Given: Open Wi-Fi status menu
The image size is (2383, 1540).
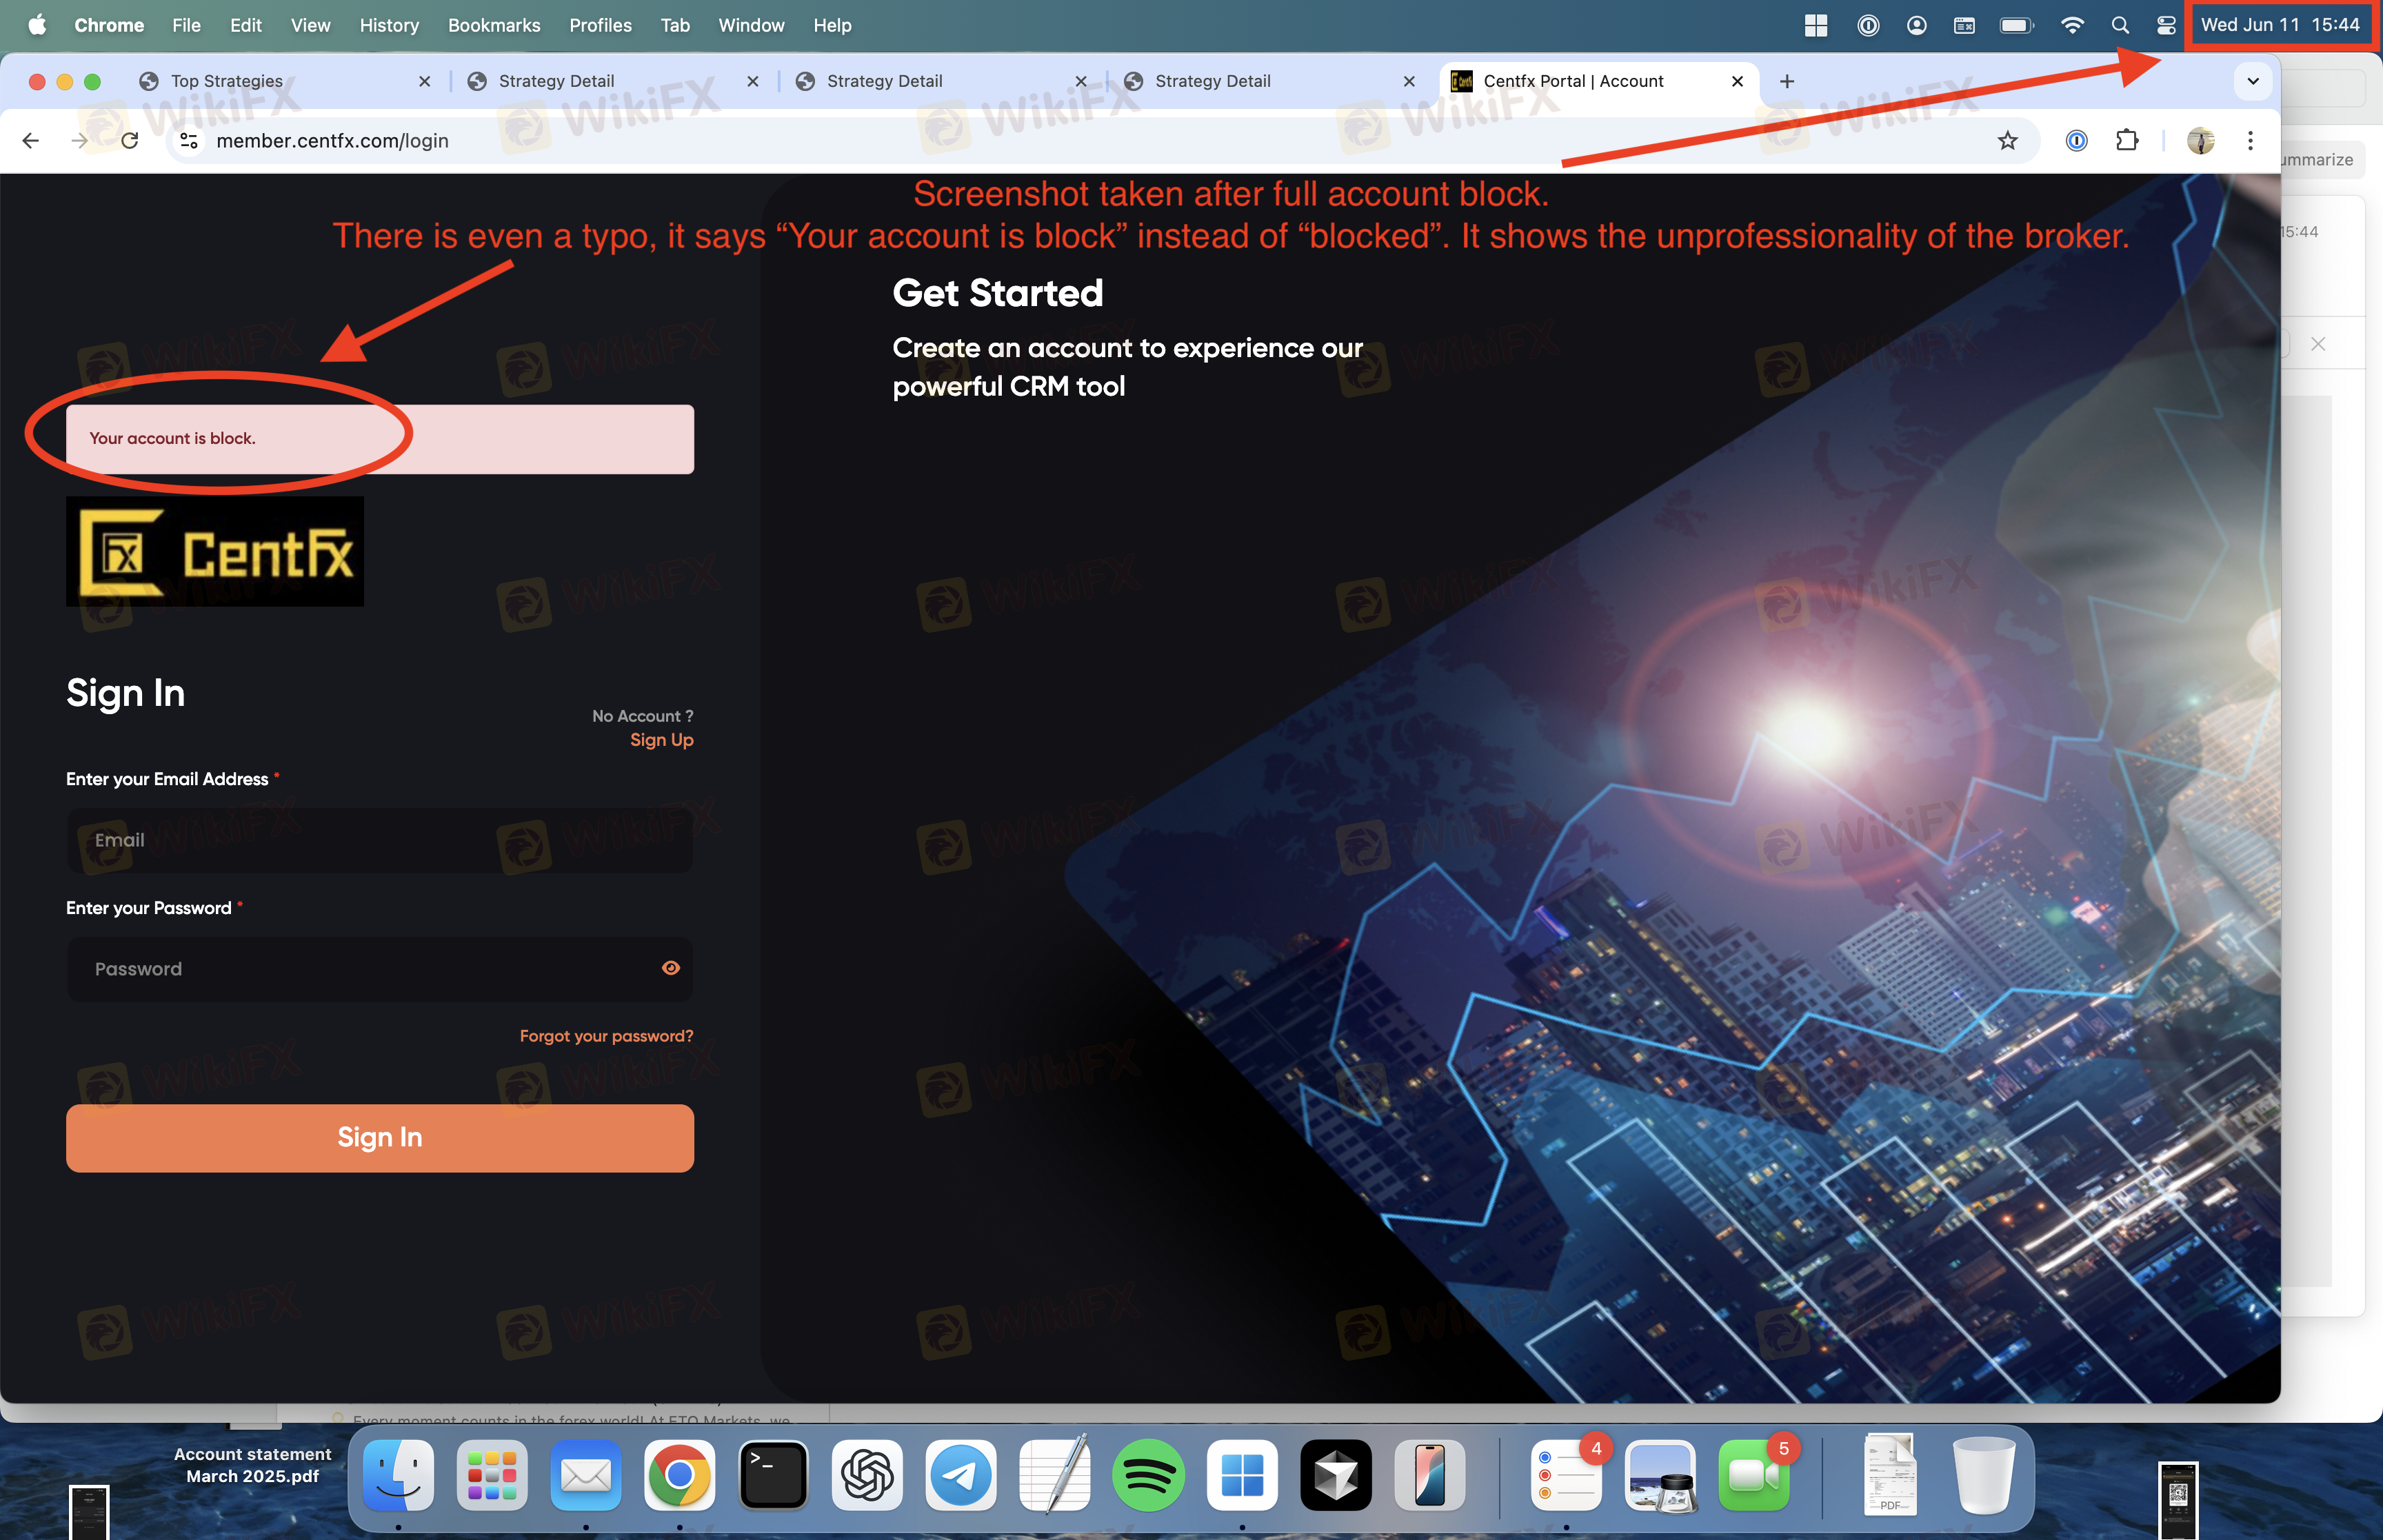Looking at the screenshot, I should tap(2072, 25).
